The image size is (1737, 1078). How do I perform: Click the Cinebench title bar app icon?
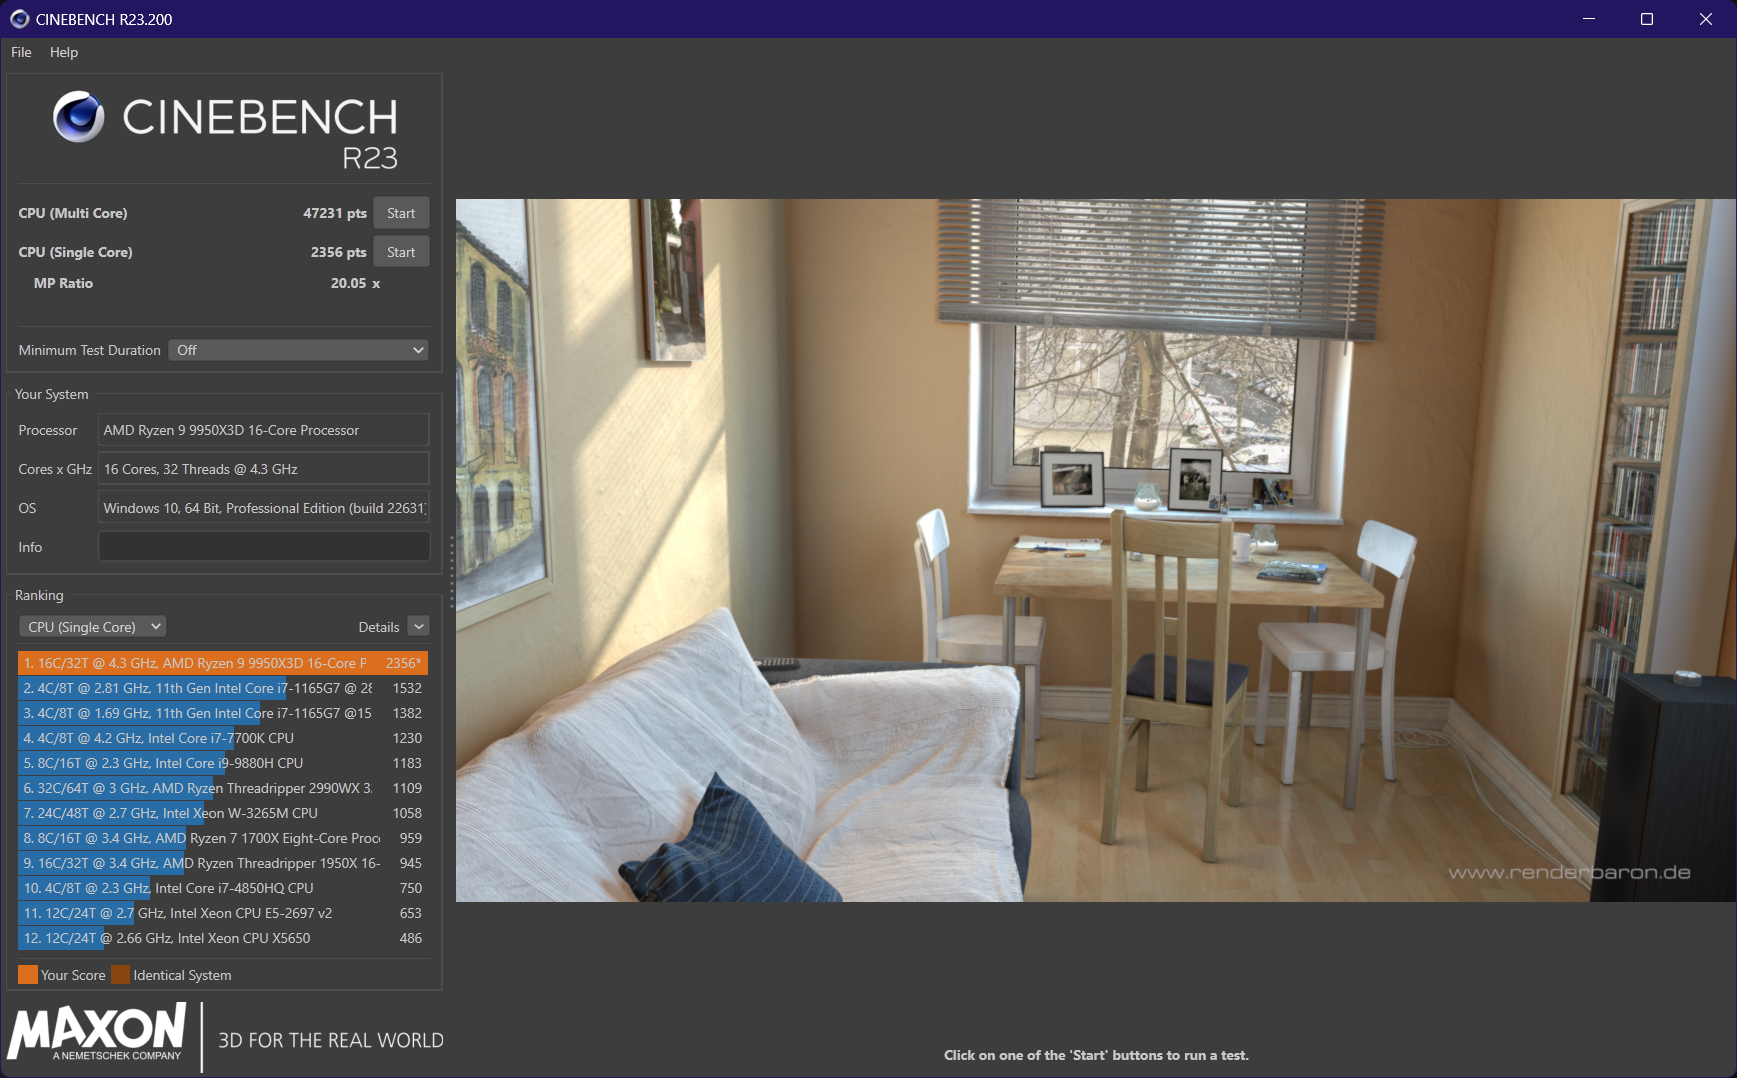(x=19, y=19)
